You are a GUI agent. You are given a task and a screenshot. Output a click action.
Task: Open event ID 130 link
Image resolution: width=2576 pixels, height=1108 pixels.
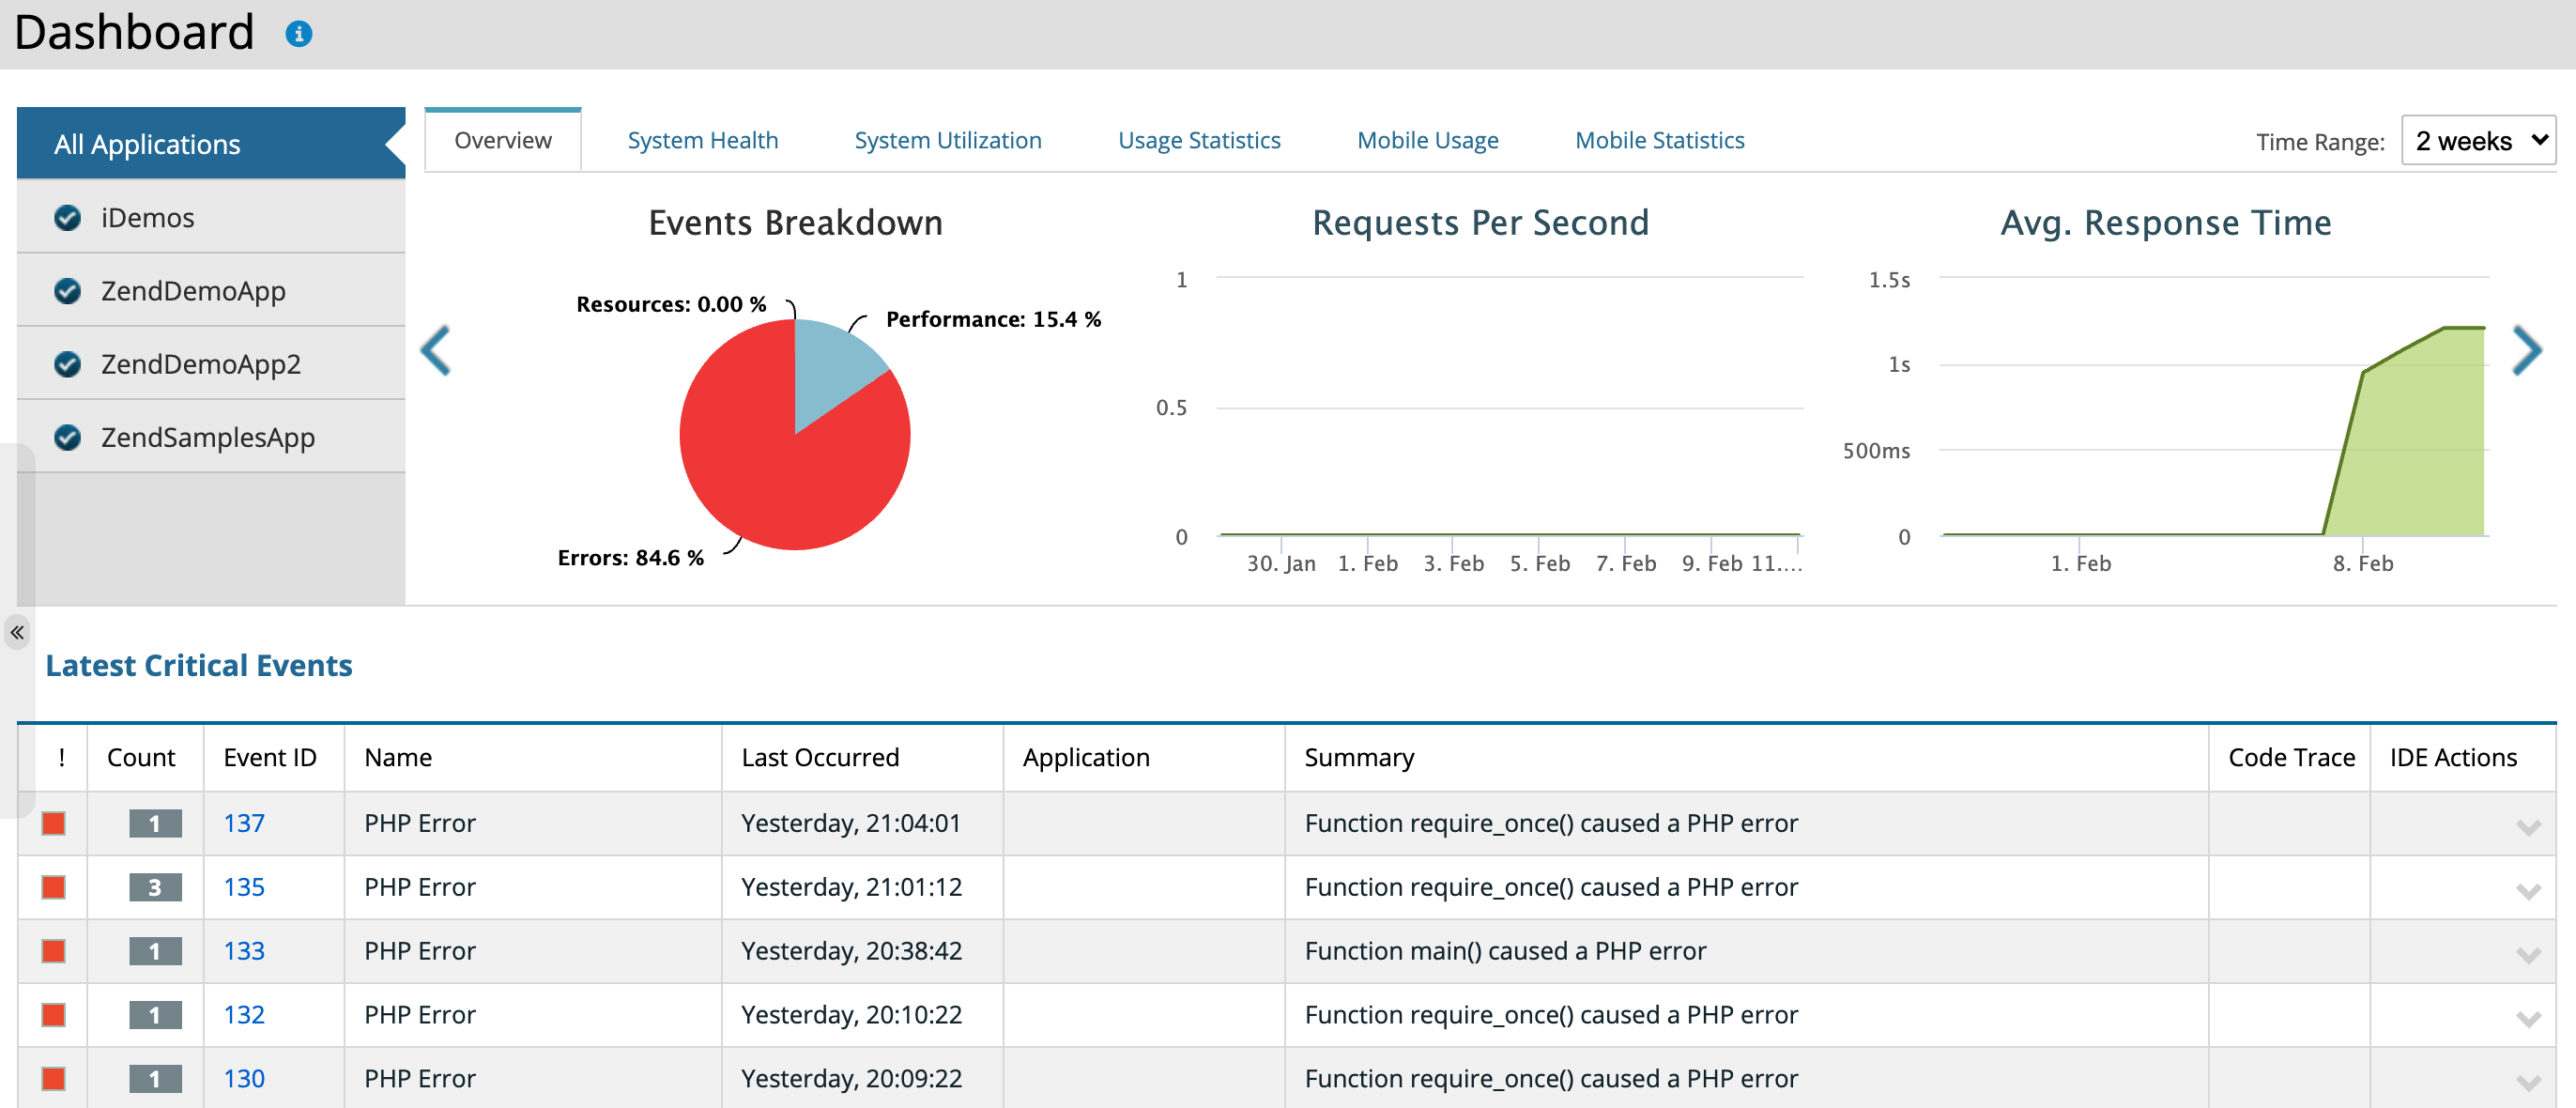pos(244,1078)
